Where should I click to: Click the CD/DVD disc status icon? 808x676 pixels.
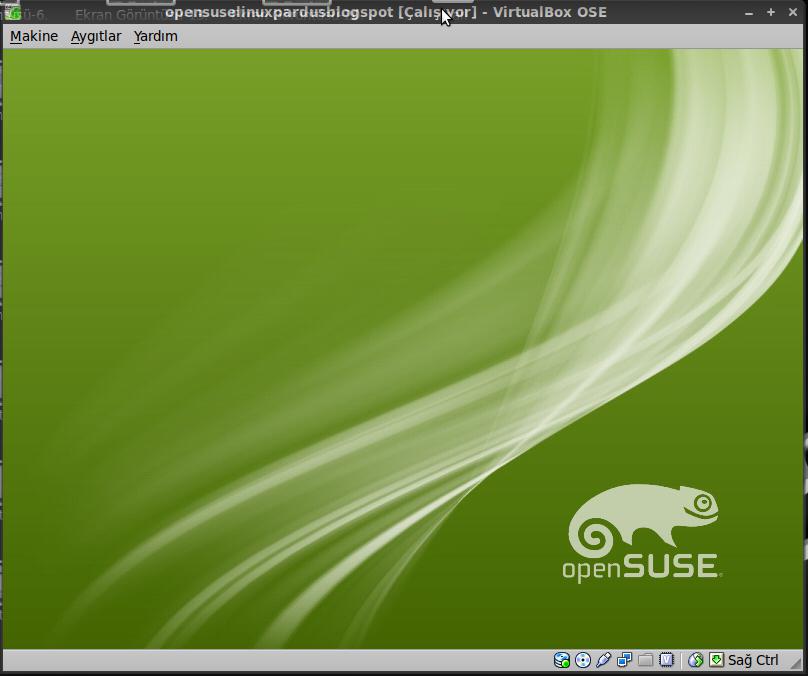583,659
